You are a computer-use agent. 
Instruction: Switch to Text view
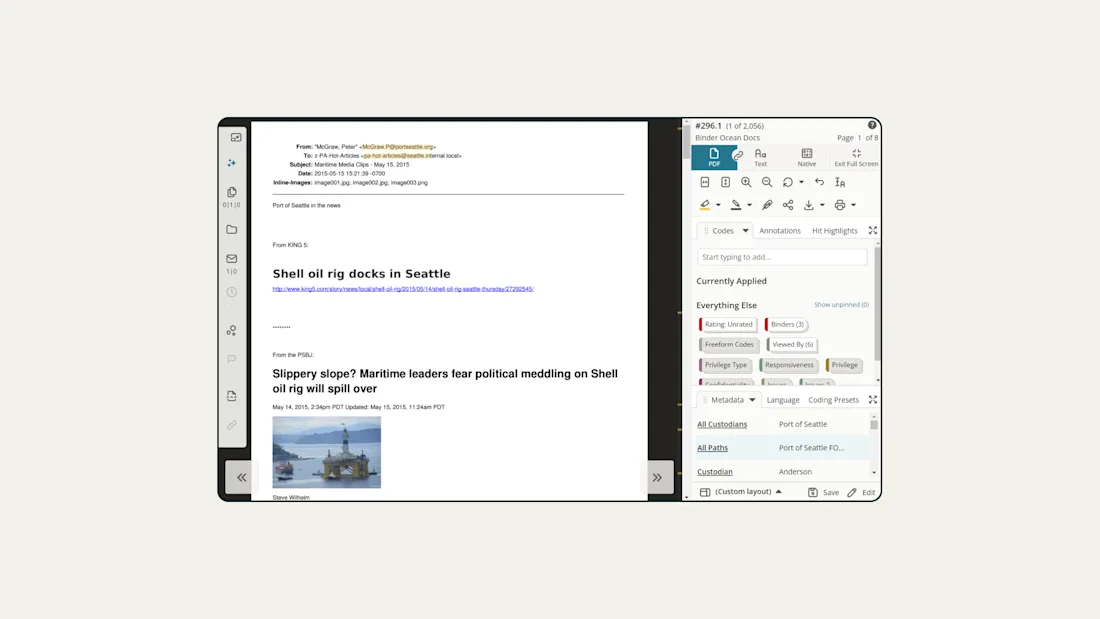coord(760,157)
